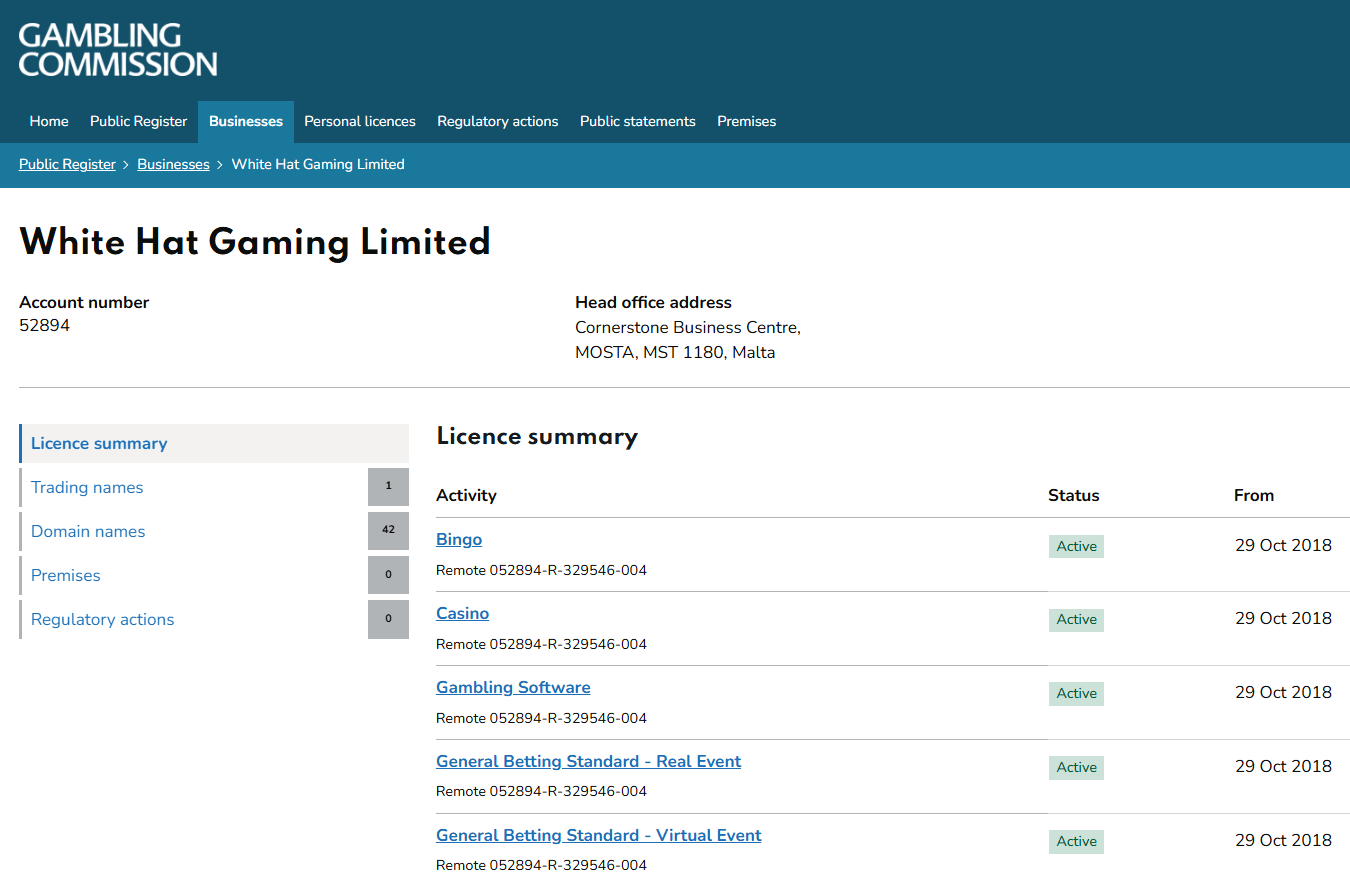Viewport: 1350px width, 885px height.
Task: Click Active status badge for Bingo
Action: [1076, 546]
